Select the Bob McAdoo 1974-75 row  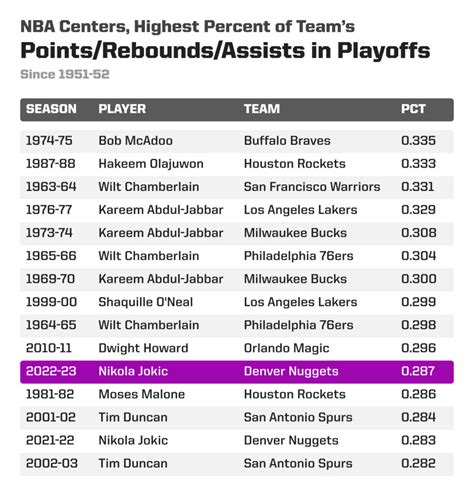(x=237, y=141)
